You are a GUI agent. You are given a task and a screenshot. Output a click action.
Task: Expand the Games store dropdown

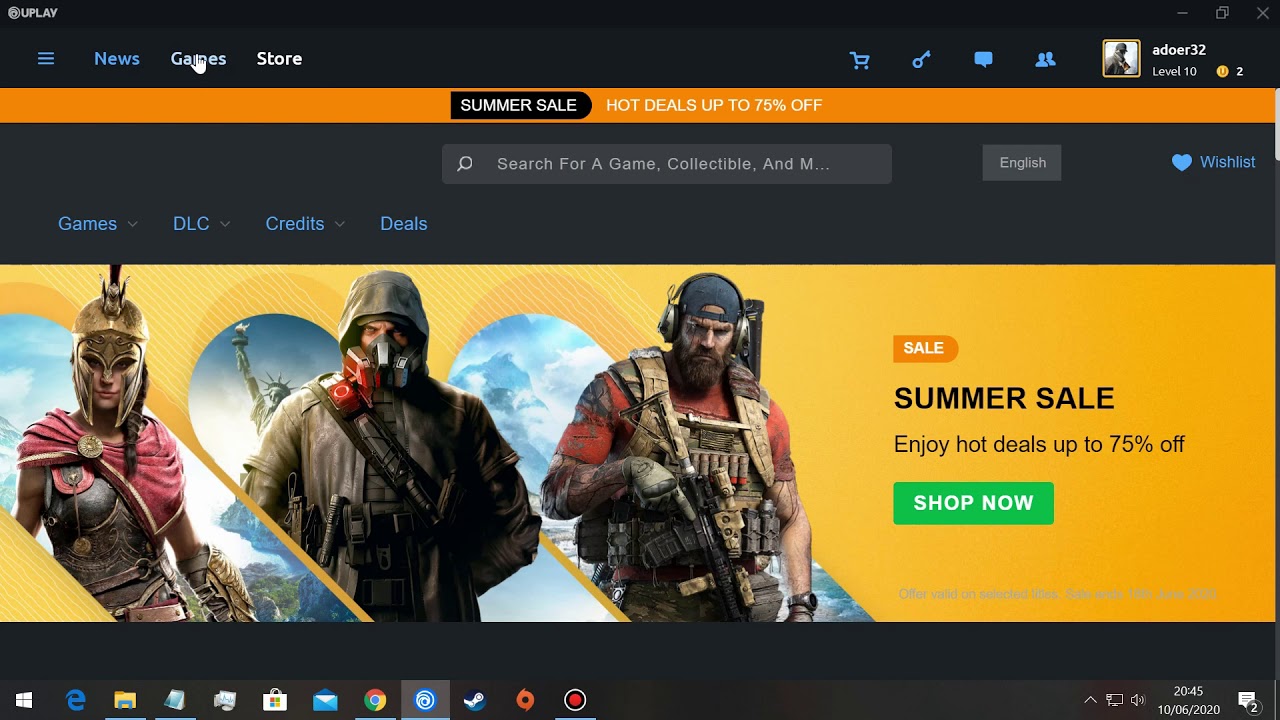tap(98, 224)
